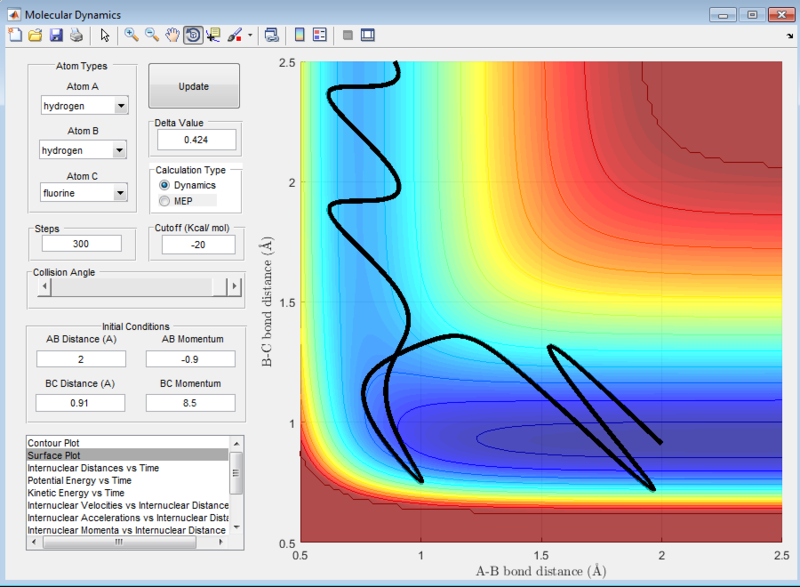Click the Print Figure icon
This screenshot has height=587, width=800.
click(x=76, y=35)
